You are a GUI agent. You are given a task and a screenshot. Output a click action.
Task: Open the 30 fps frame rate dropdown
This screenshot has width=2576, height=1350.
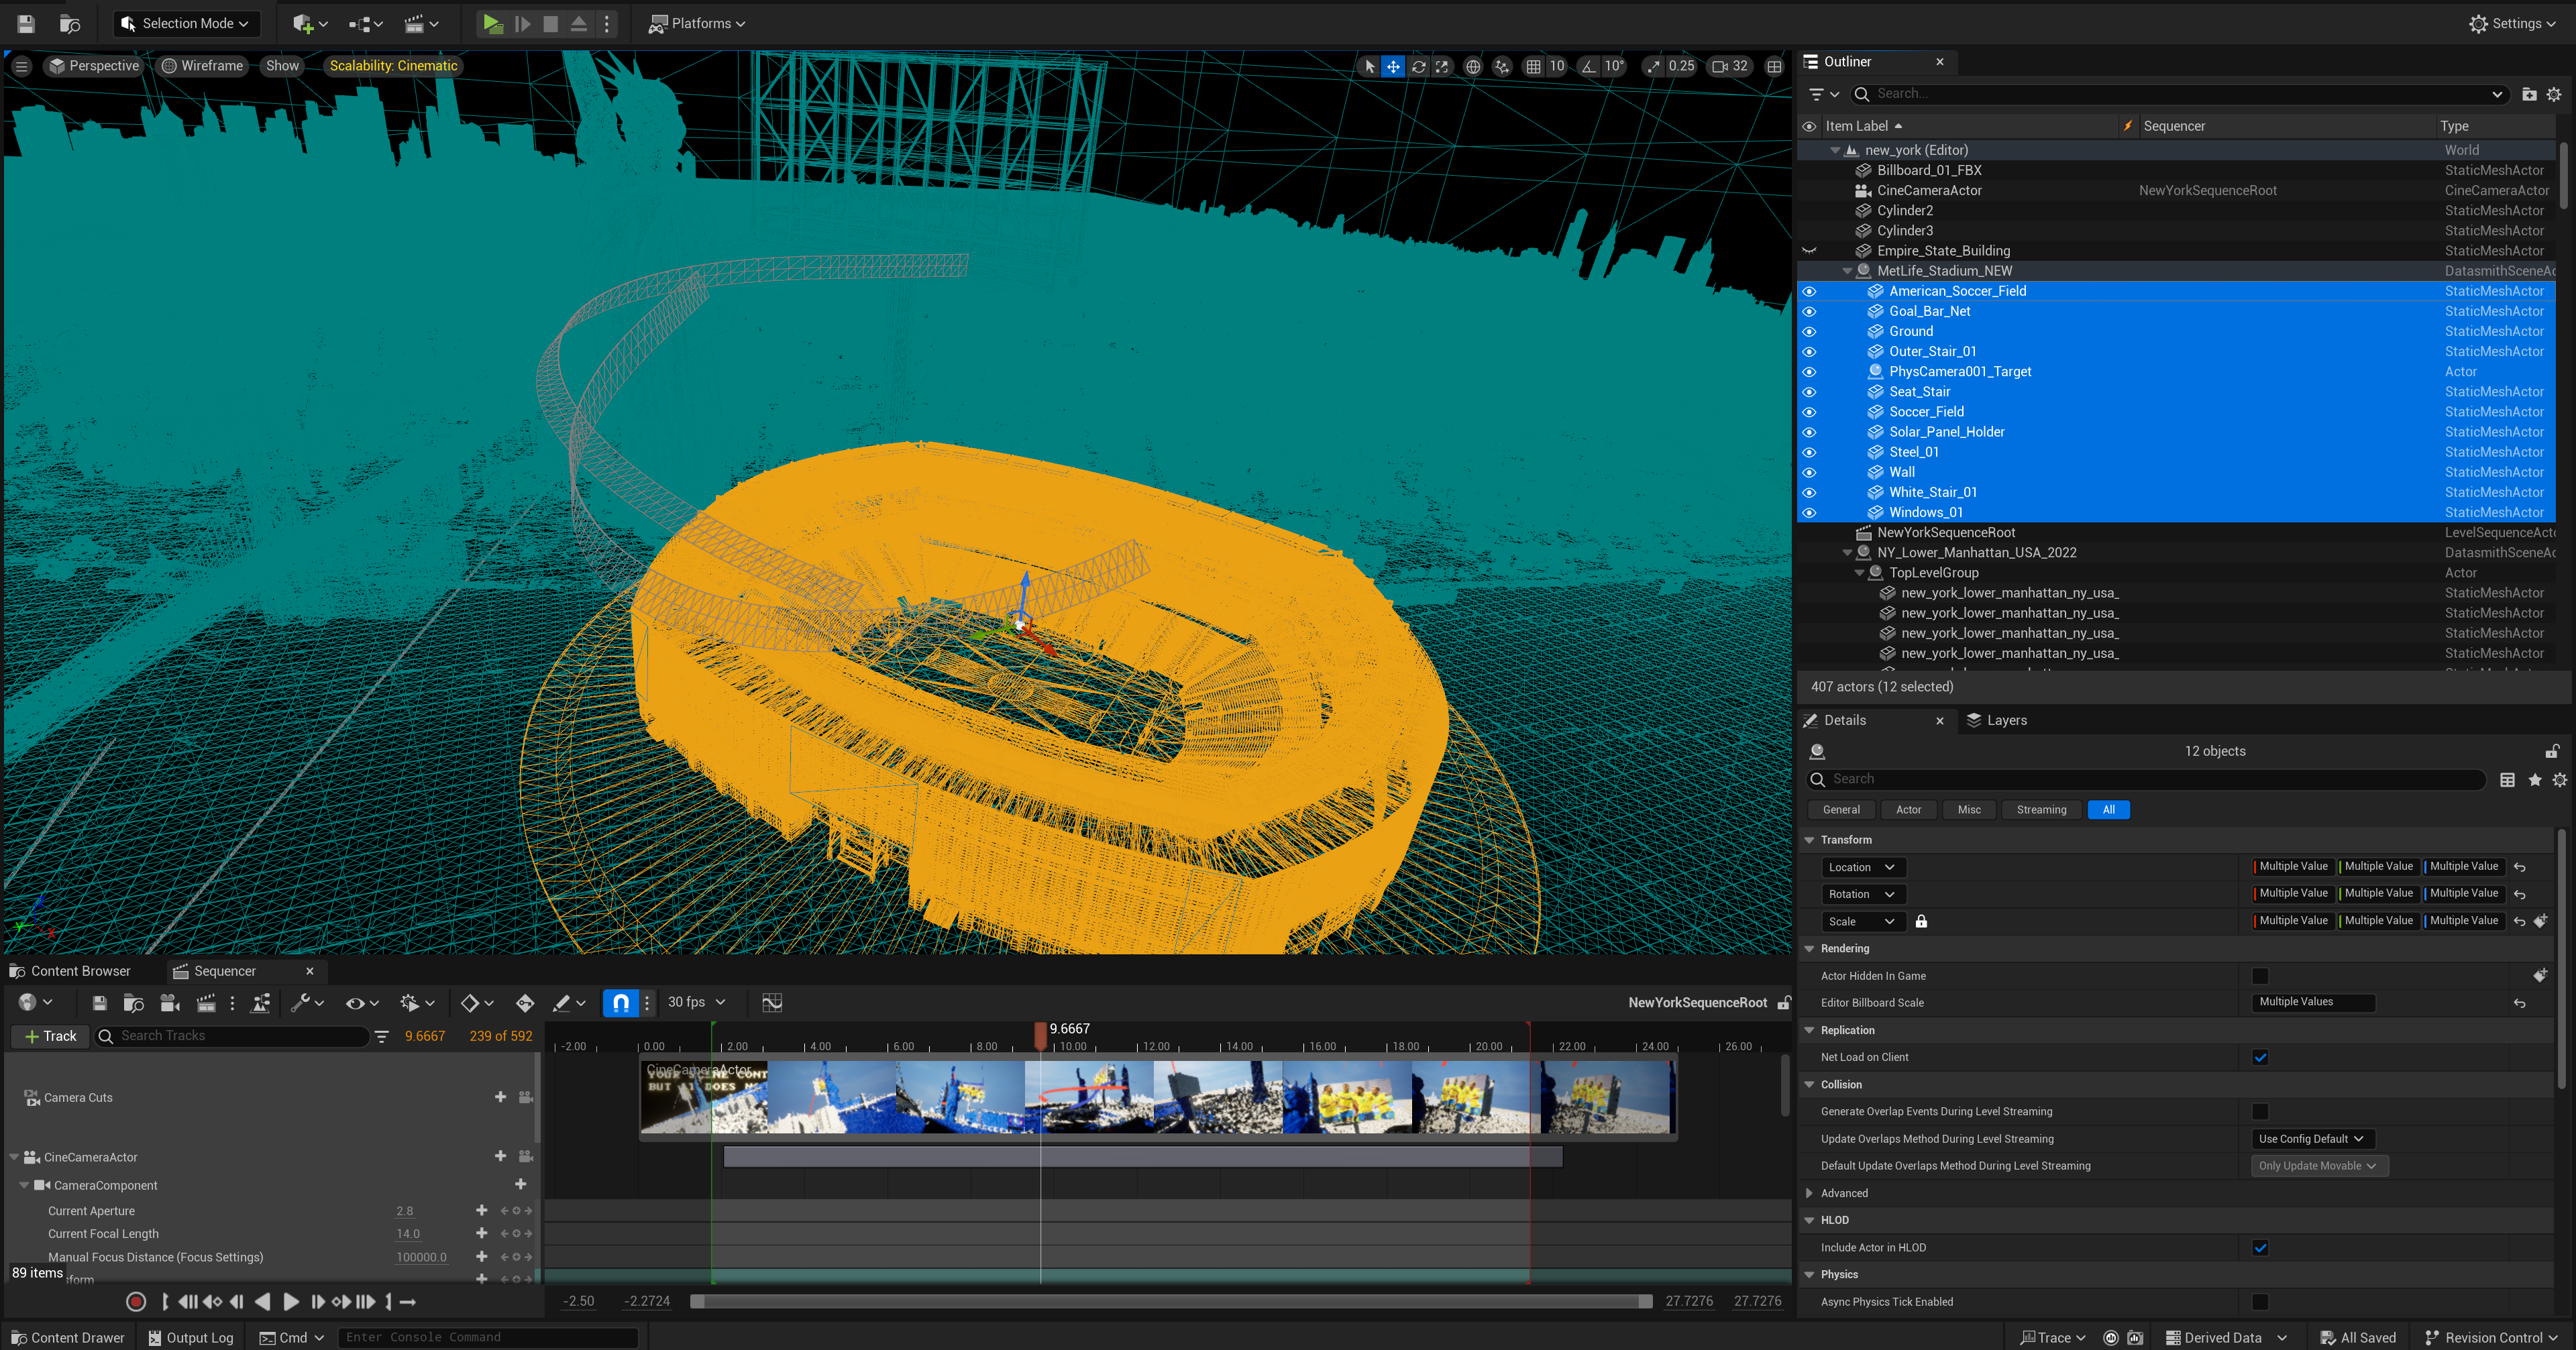pyautogui.click(x=696, y=1002)
